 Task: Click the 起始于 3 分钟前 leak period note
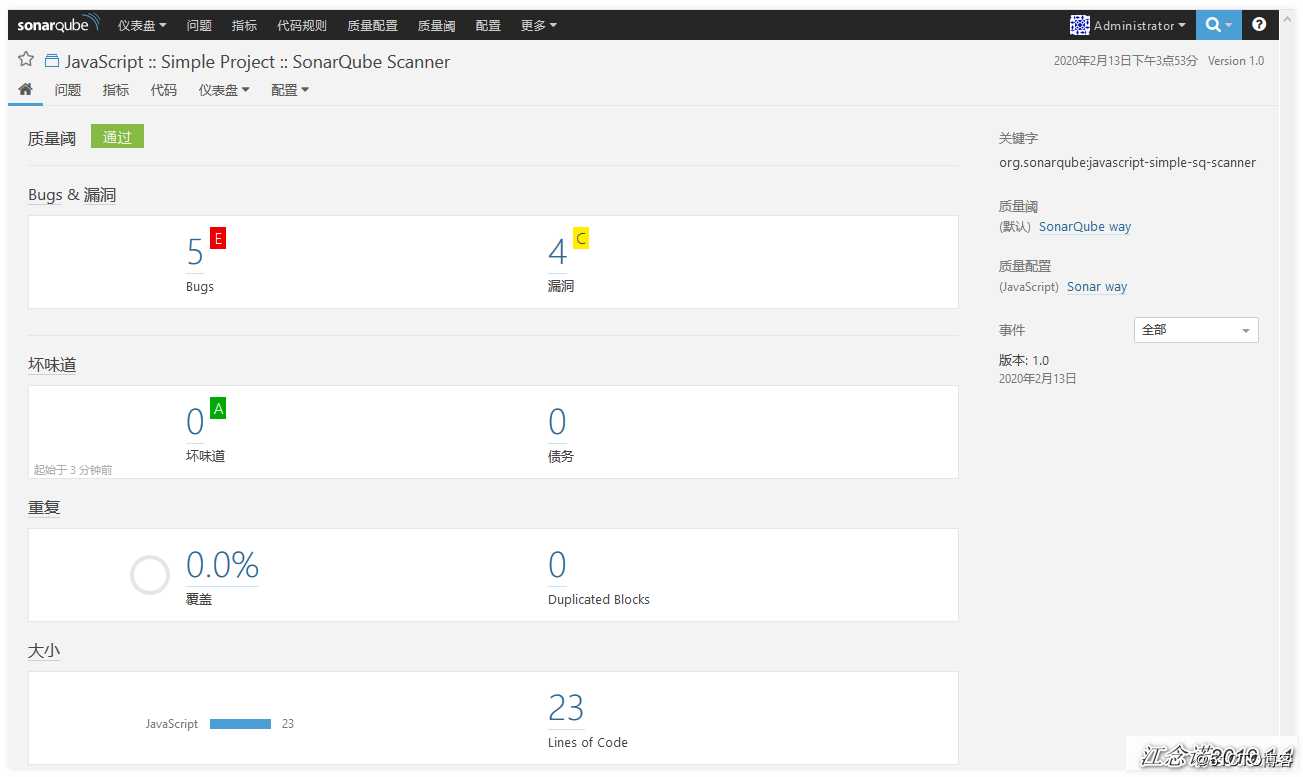click(73, 469)
